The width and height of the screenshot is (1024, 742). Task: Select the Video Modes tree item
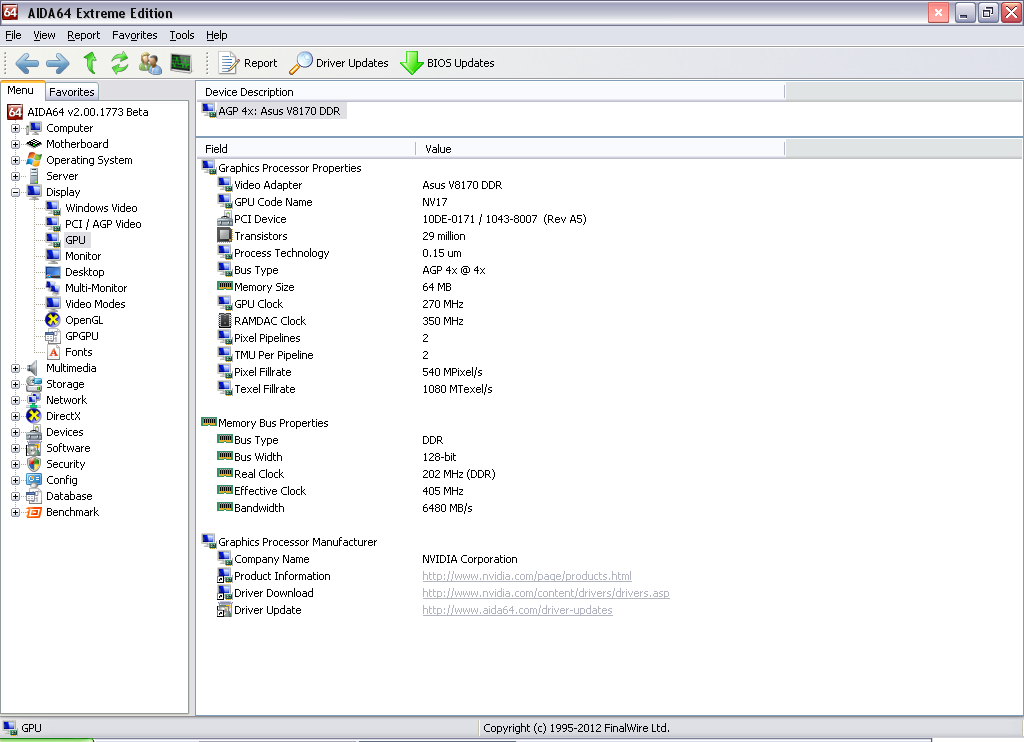(x=95, y=304)
